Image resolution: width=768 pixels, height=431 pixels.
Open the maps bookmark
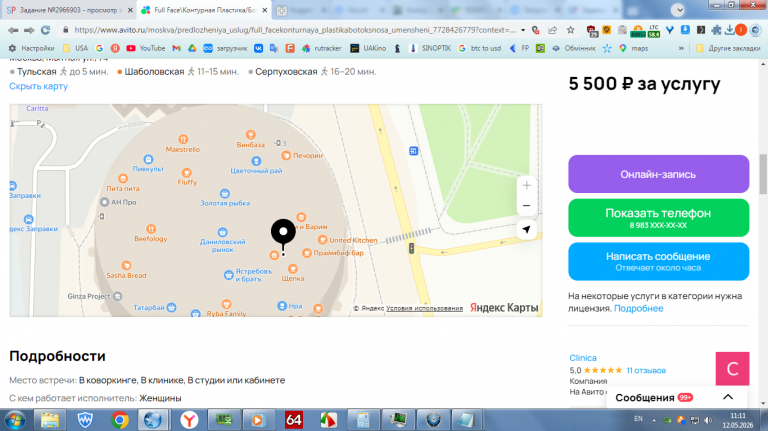point(633,48)
